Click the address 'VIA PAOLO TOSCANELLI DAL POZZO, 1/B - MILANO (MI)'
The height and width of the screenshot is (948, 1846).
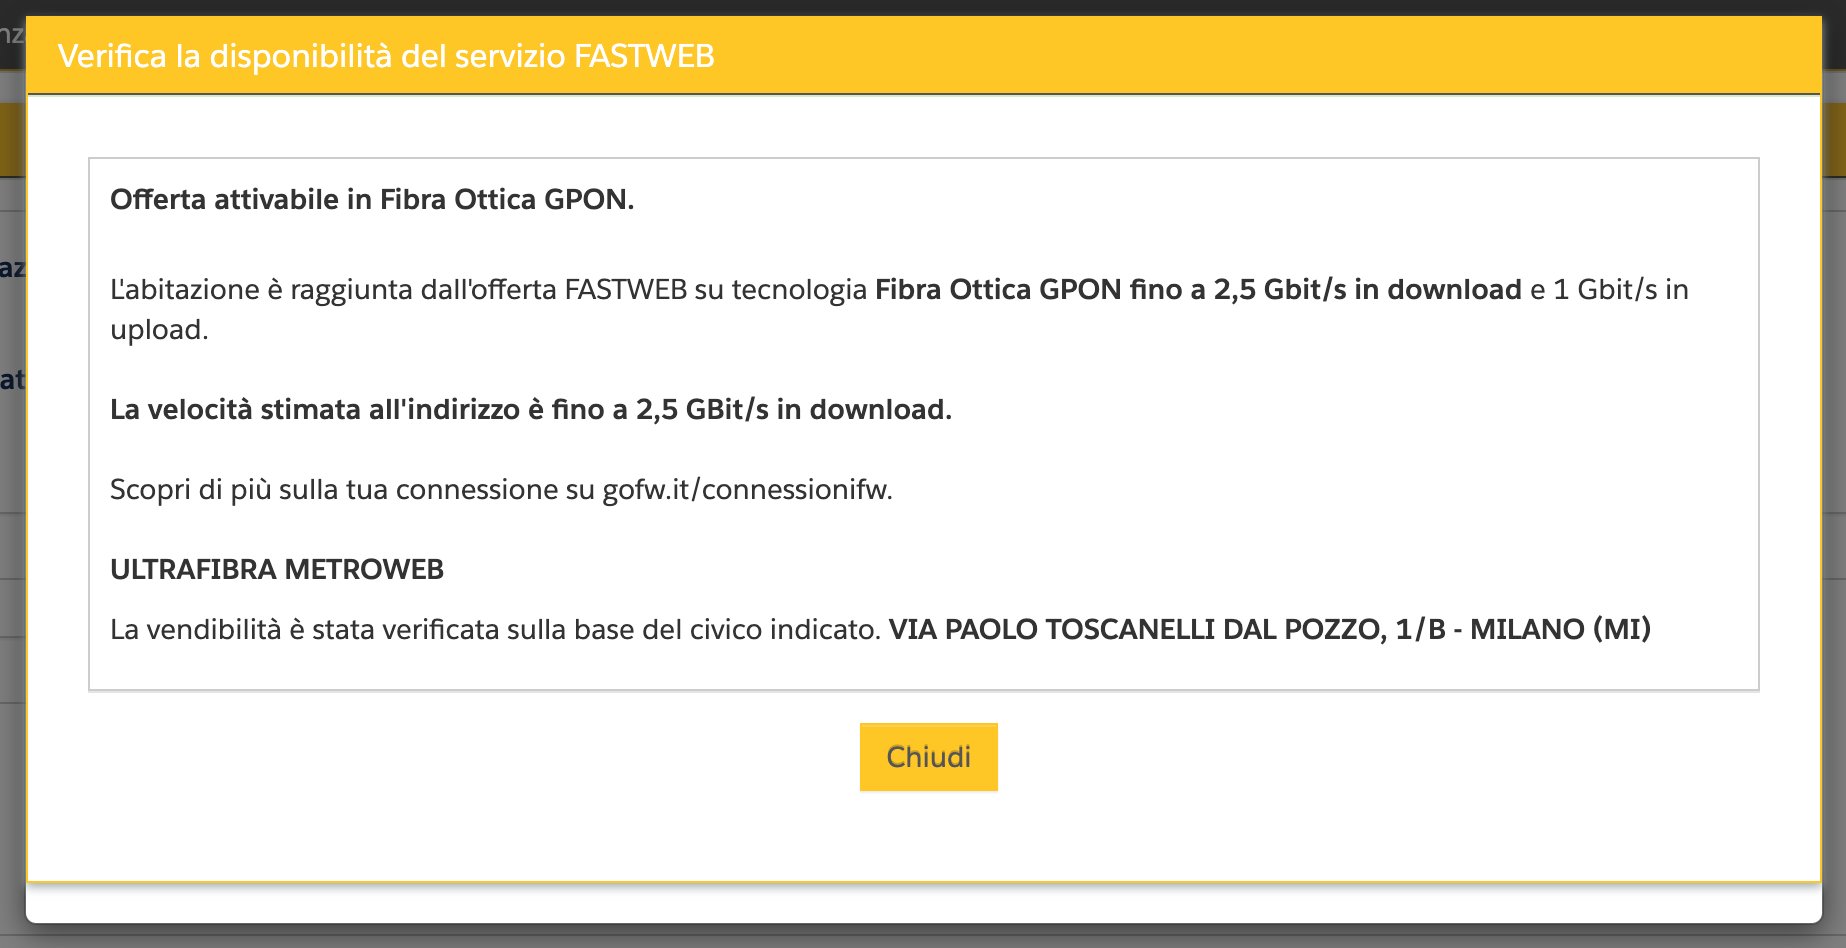coord(1270,629)
